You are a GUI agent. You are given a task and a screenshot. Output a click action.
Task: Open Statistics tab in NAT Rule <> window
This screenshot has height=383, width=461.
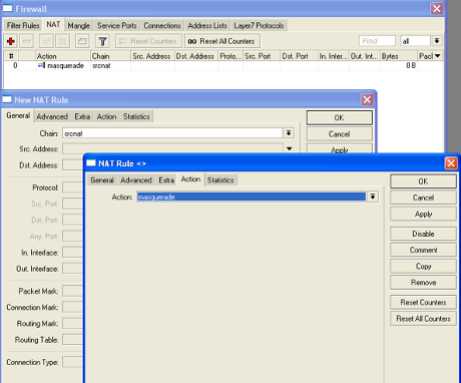(x=221, y=180)
